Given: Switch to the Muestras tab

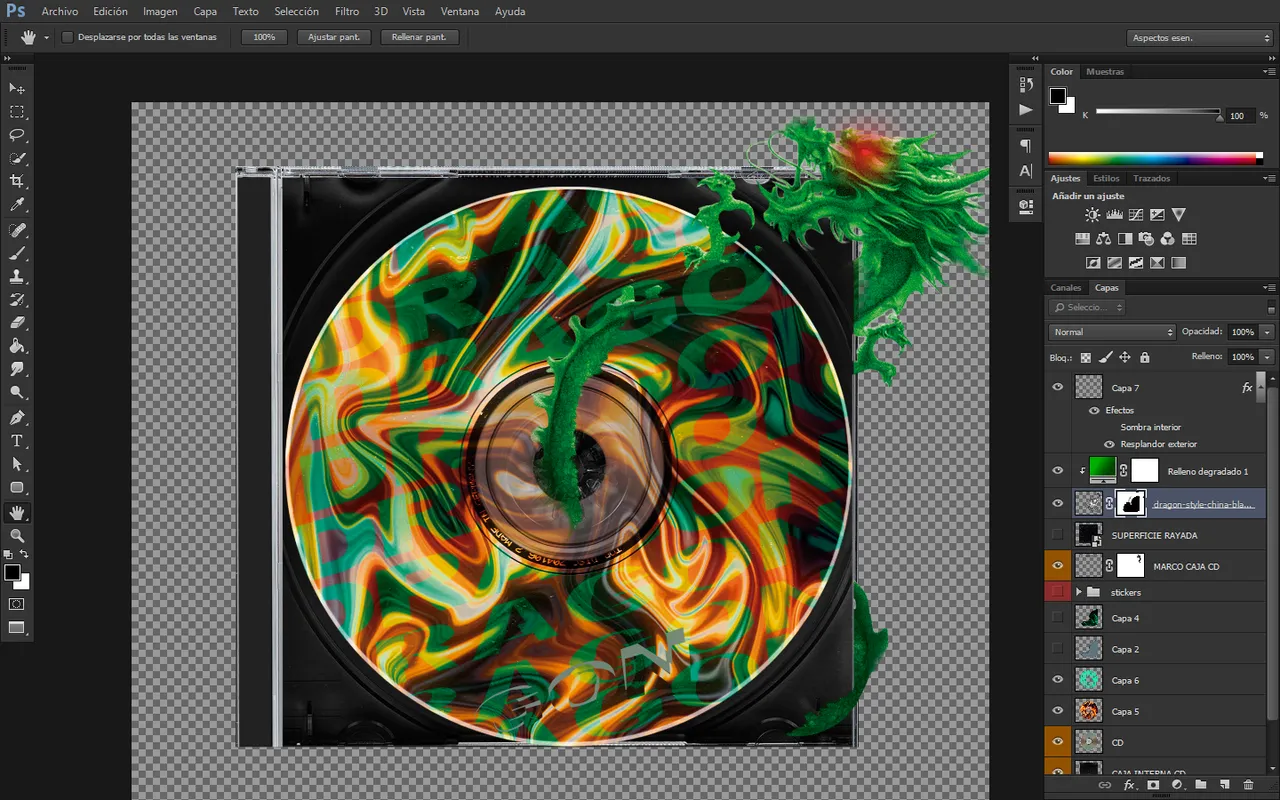Looking at the screenshot, I should click(x=1105, y=72).
